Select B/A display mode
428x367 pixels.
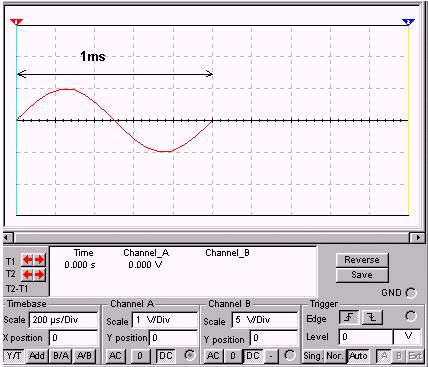61,356
